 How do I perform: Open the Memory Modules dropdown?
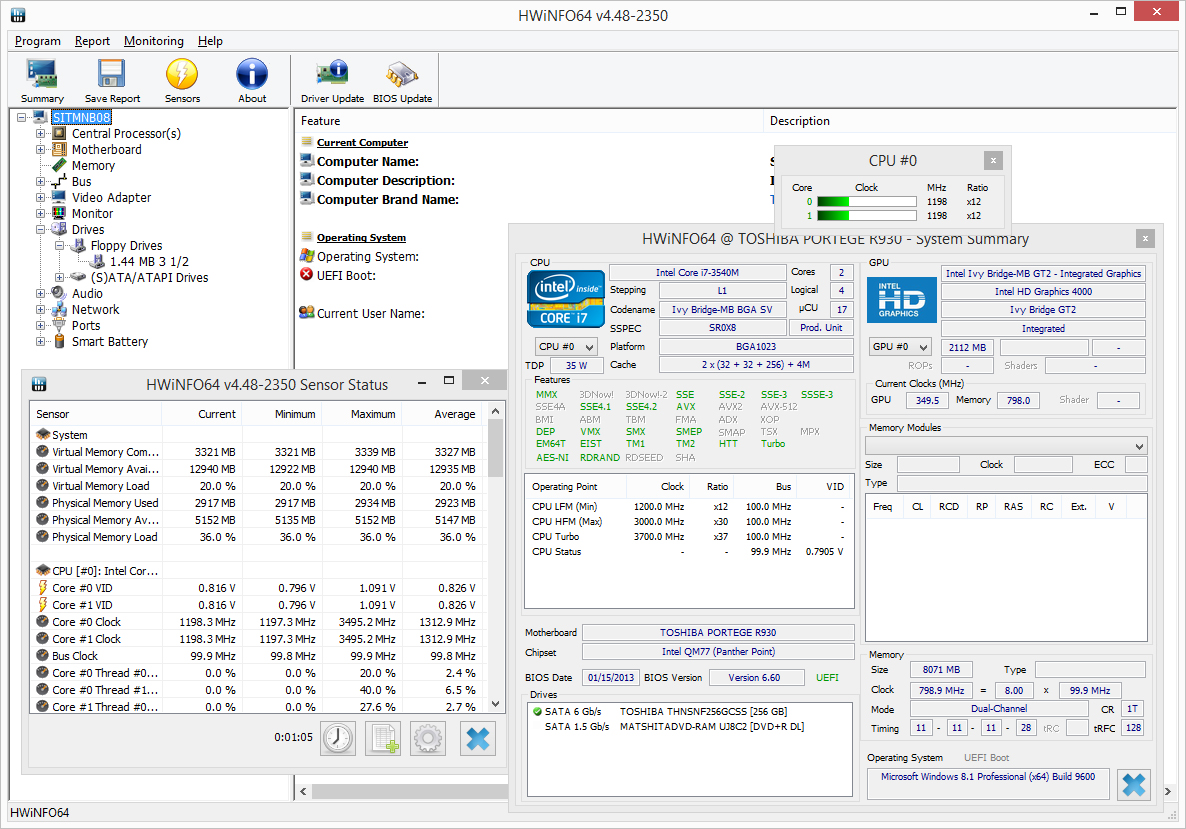[1007, 446]
